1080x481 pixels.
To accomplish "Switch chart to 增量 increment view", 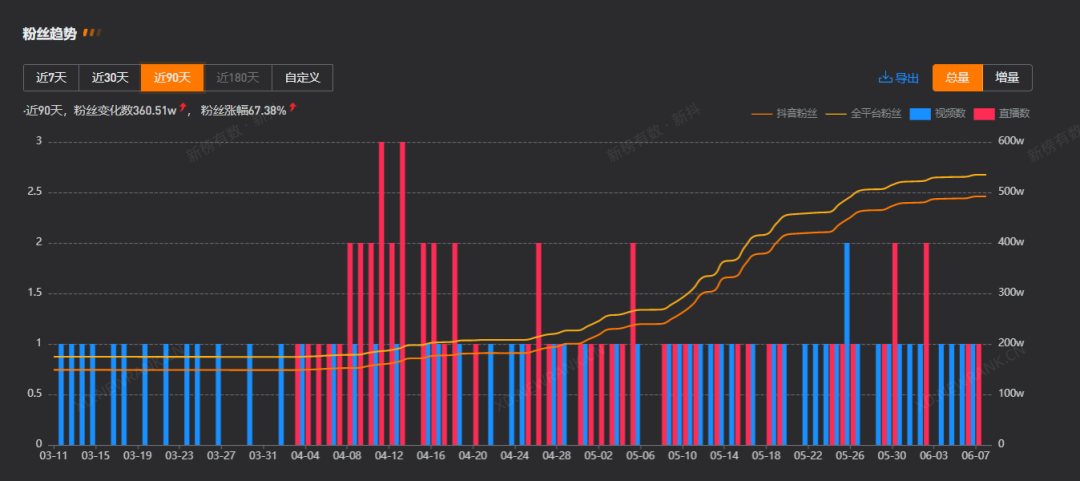I will [1007, 78].
